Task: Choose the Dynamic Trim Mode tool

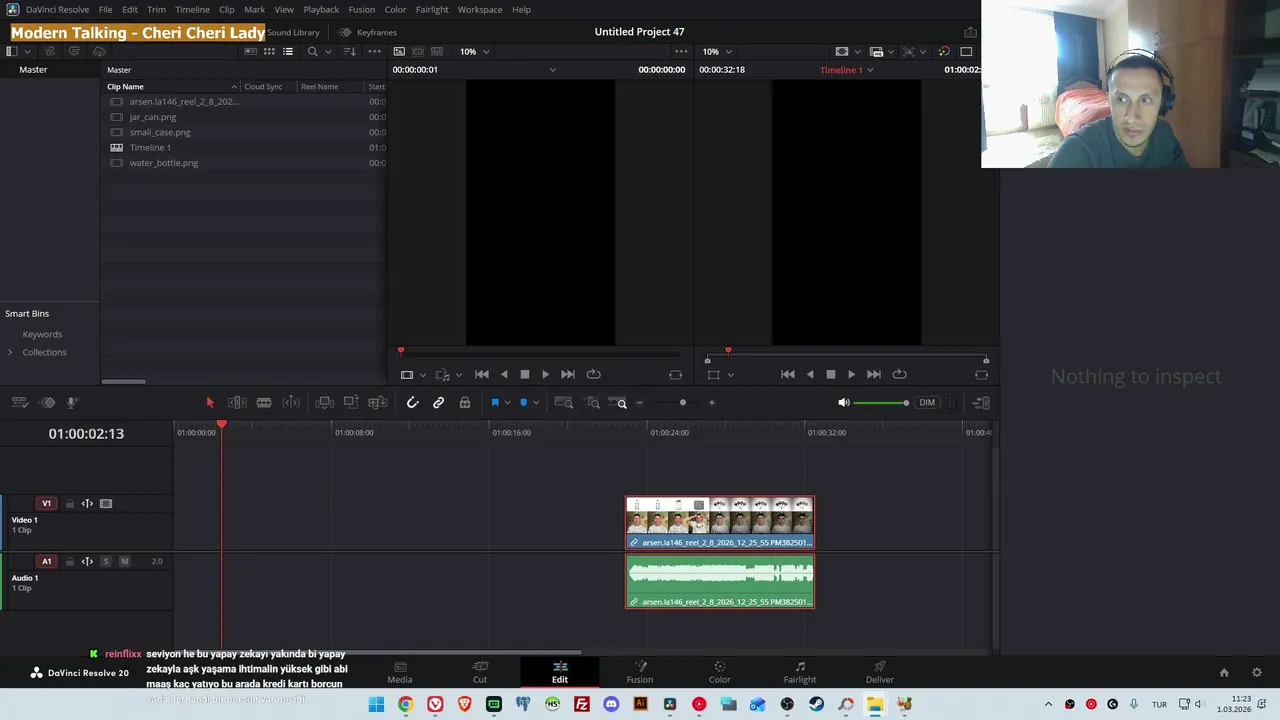Action: [291, 403]
